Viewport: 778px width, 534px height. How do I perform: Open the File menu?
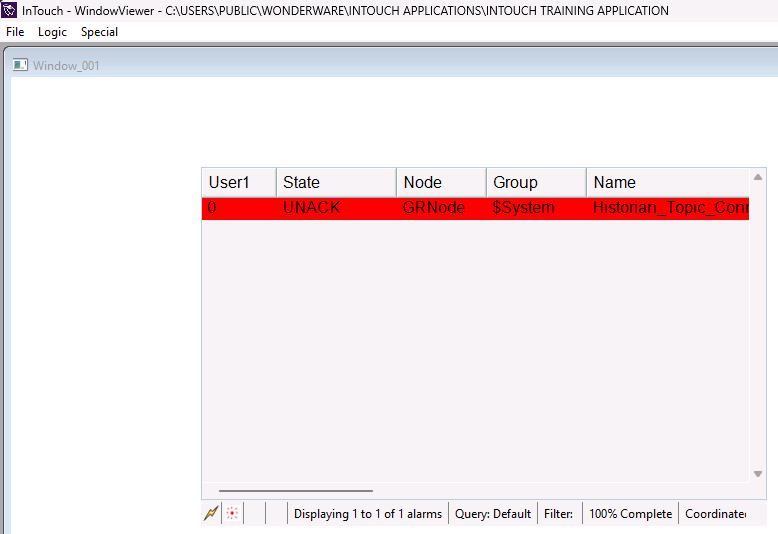click(15, 32)
